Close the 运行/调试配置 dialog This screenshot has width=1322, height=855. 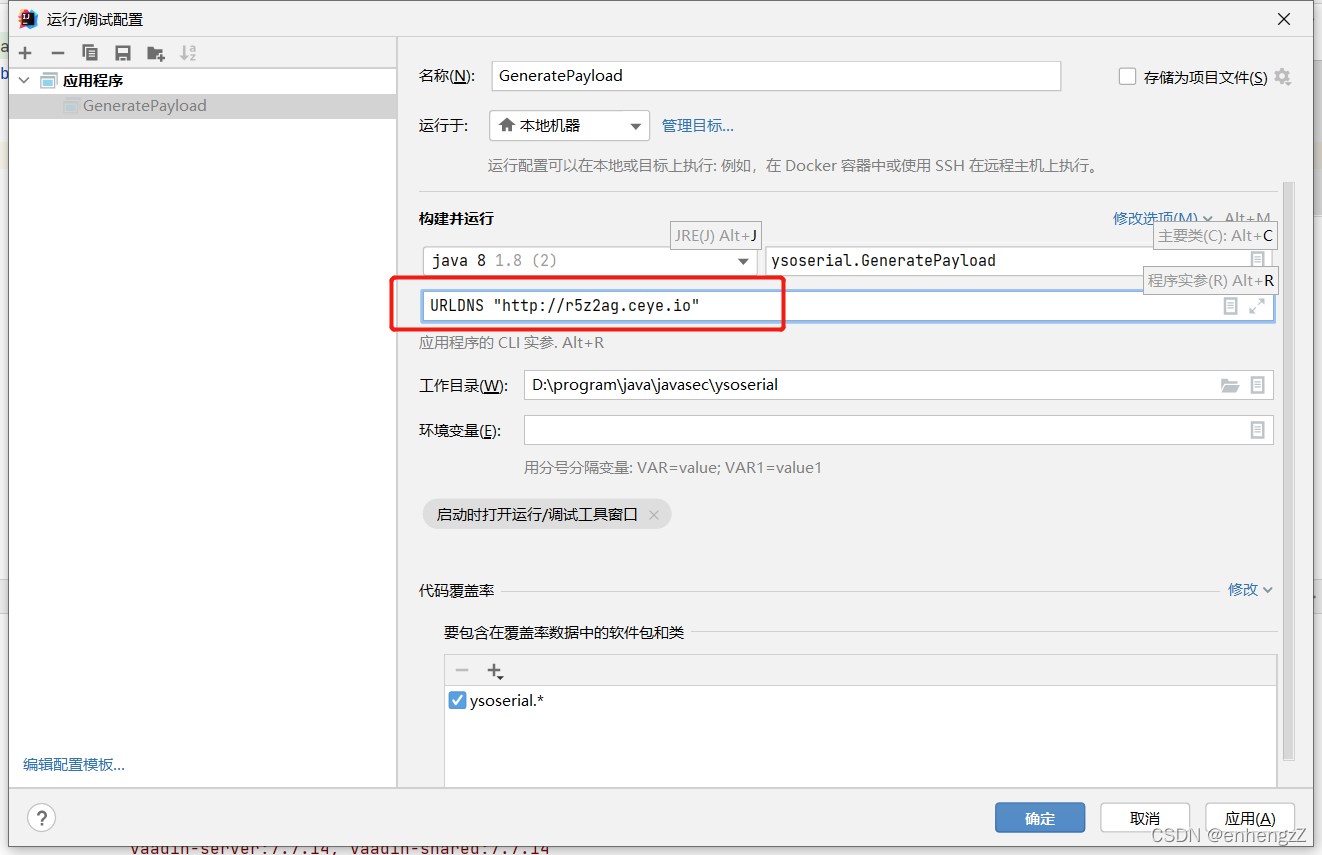(1283, 19)
